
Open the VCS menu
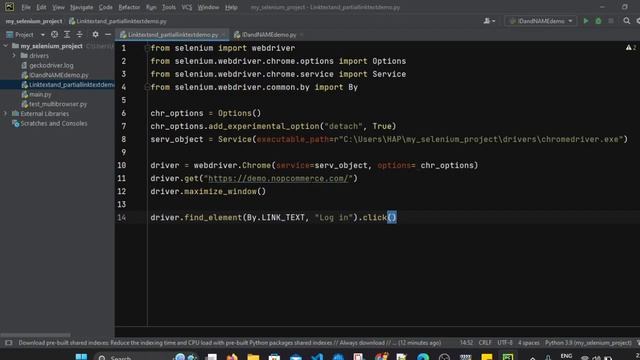[187, 7]
